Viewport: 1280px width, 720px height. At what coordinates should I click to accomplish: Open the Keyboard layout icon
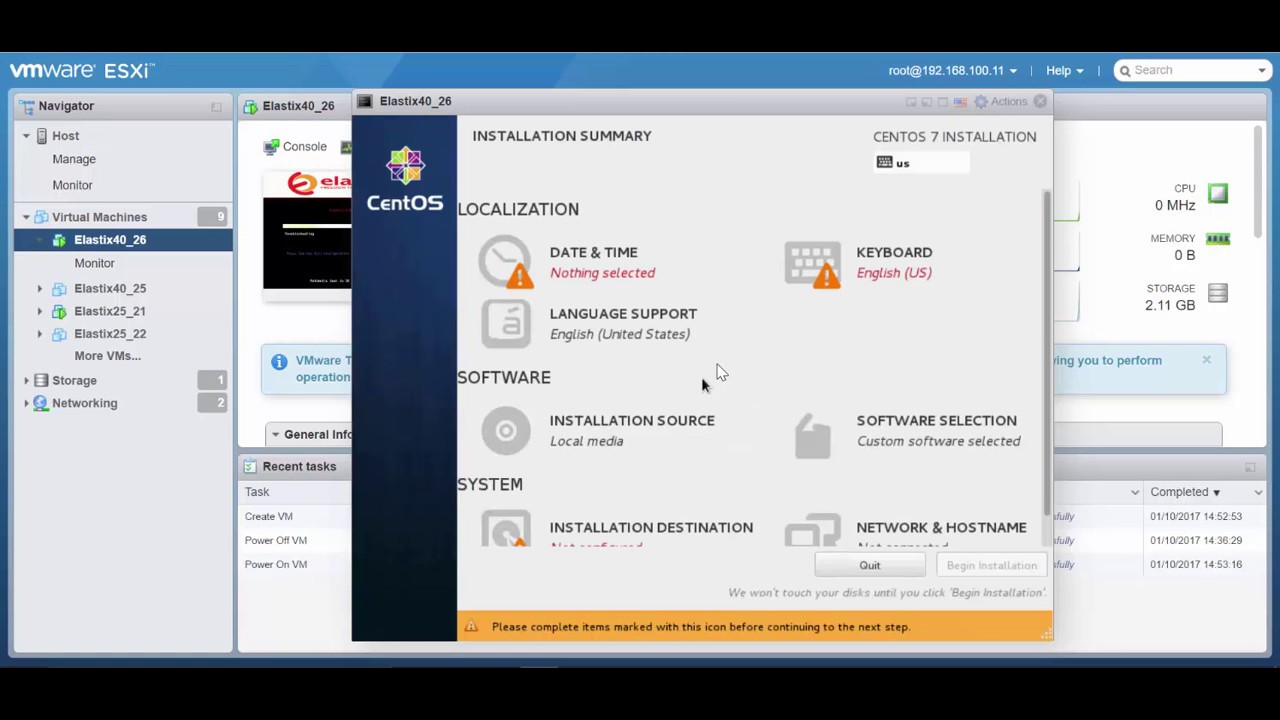[813, 264]
